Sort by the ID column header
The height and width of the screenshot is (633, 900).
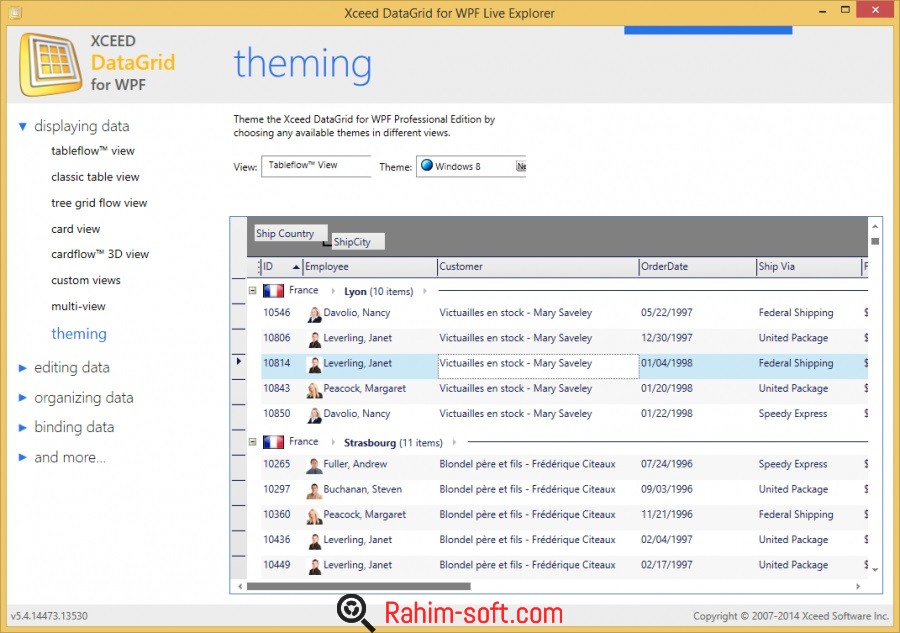click(x=281, y=266)
